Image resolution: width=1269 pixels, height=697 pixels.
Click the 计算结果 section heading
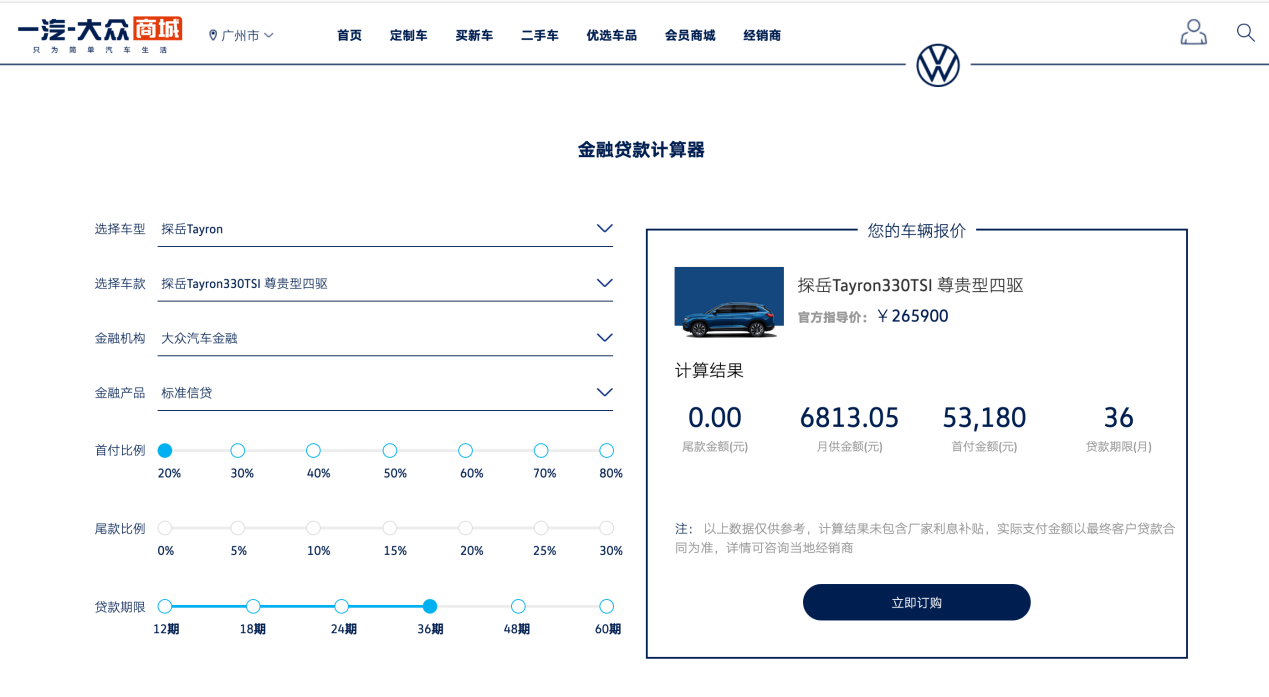(709, 371)
